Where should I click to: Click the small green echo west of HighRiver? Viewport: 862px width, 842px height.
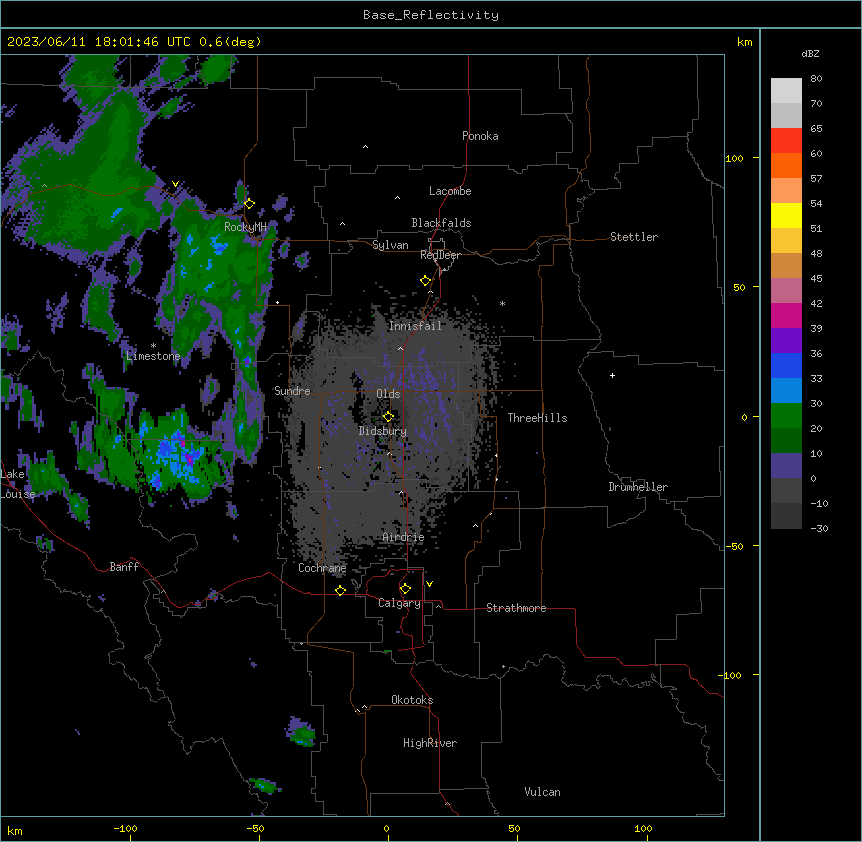pos(301,733)
